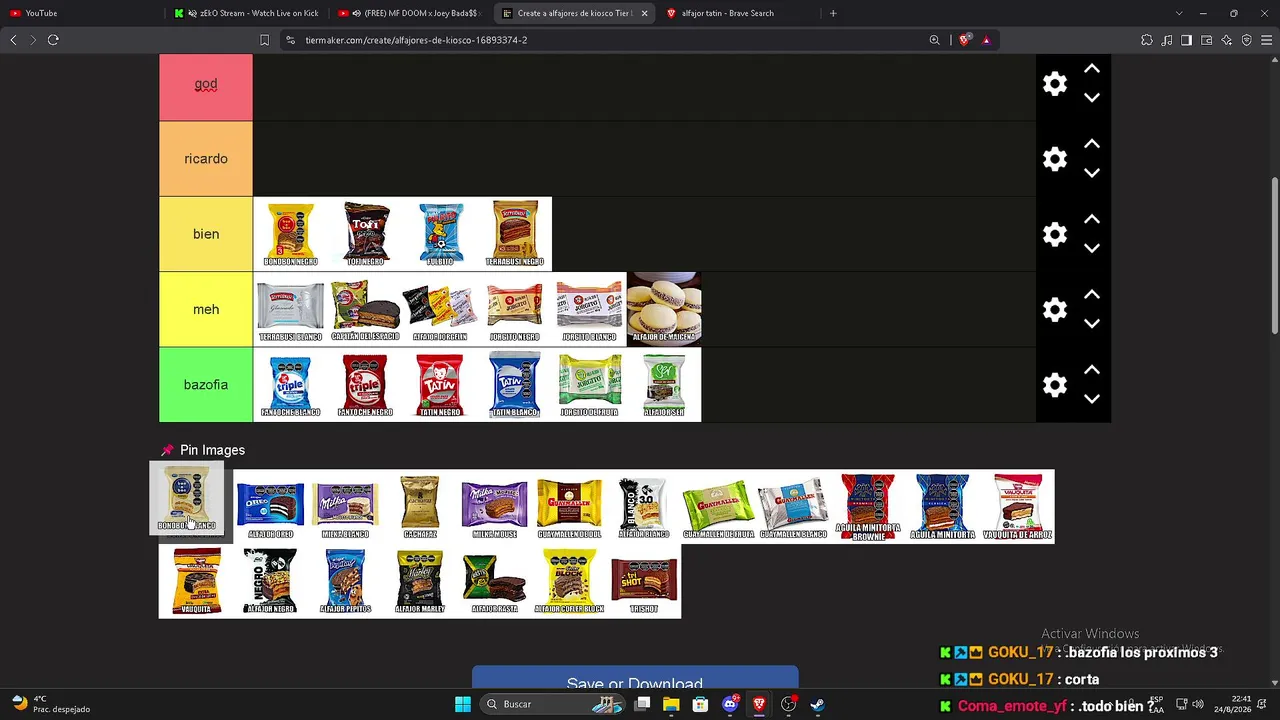Select the Vauquita de Arroz image
1280x720 pixels.
point(1017,506)
